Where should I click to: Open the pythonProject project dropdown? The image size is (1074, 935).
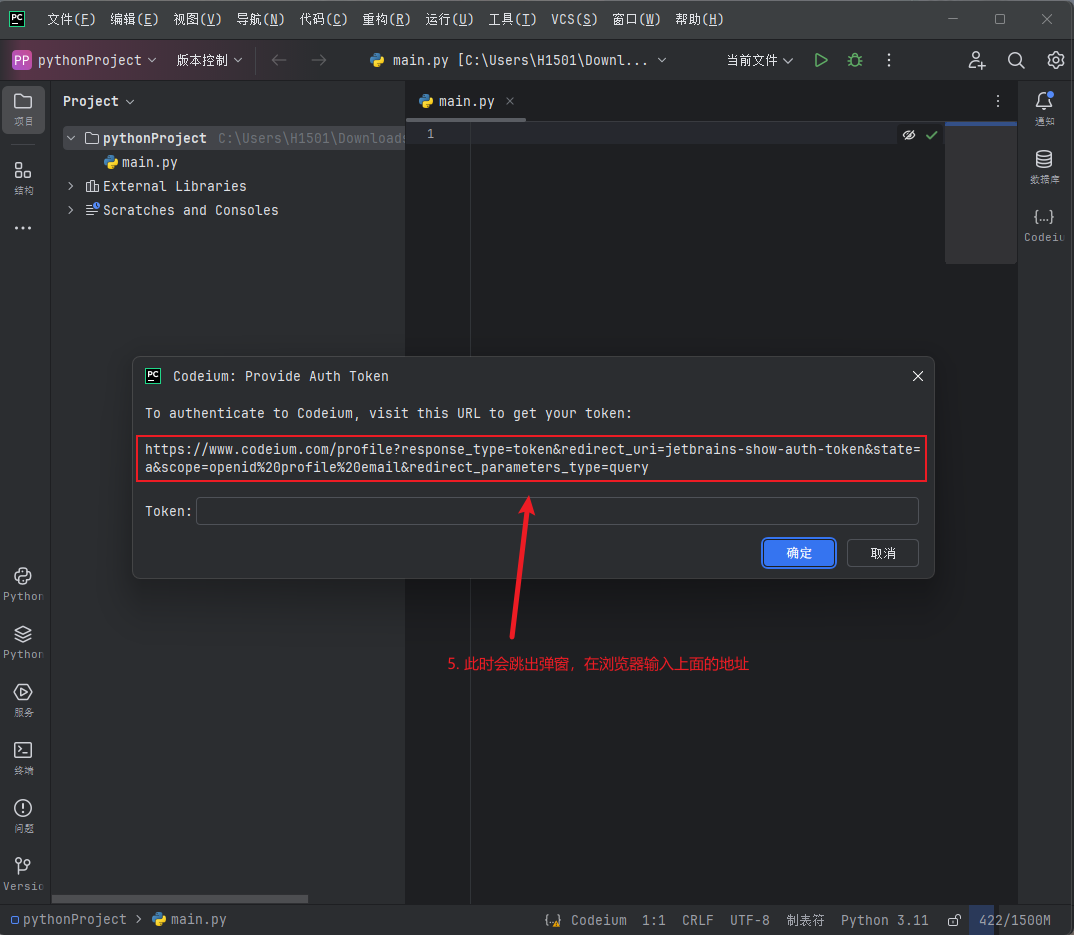pos(85,60)
